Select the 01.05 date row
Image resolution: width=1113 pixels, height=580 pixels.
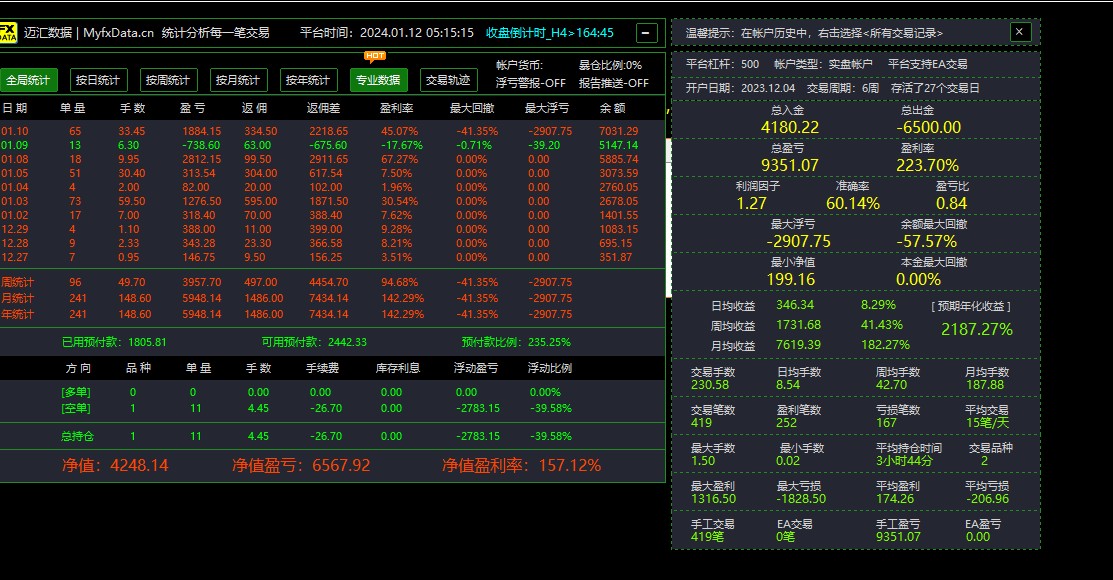[332, 173]
